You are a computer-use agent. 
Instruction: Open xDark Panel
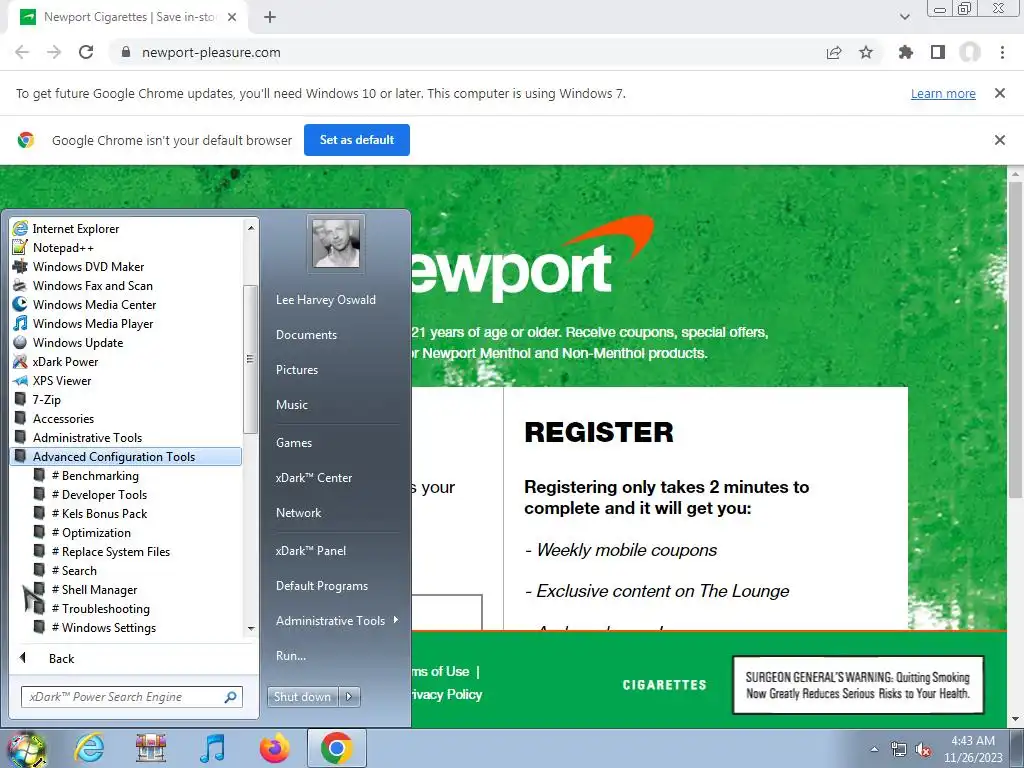pos(311,551)
